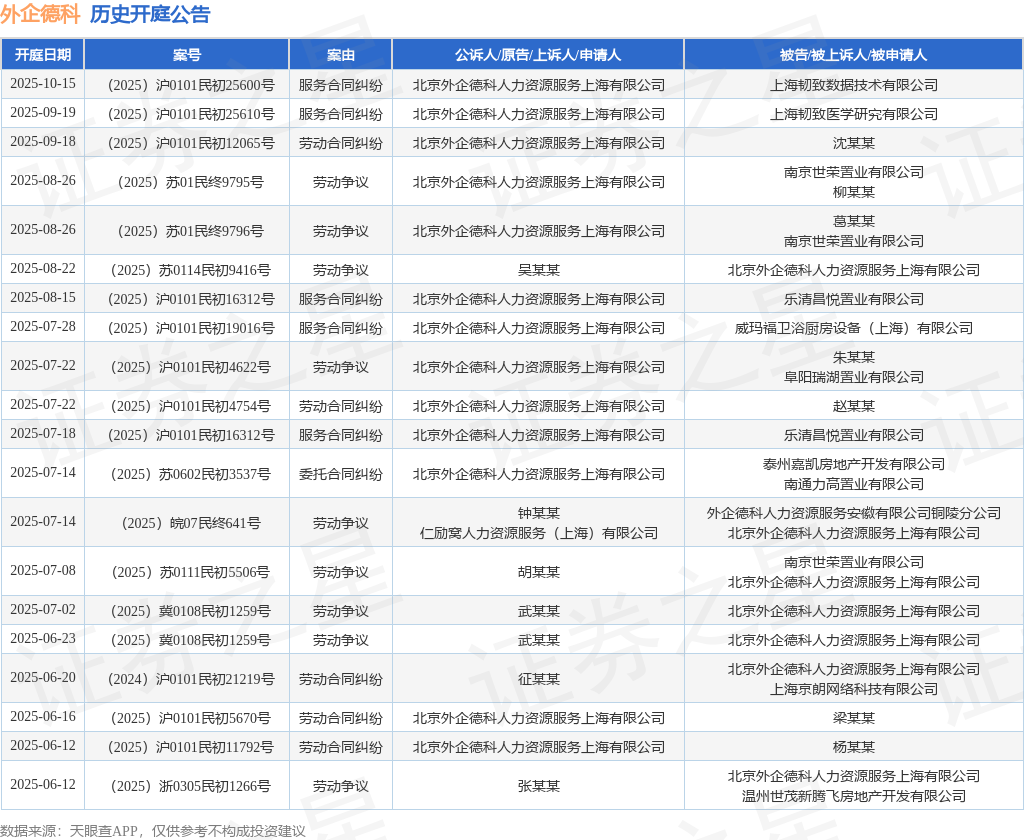Select the date 2025-06-20
This screenshot has height=840, width=1024.
point(42,677)
